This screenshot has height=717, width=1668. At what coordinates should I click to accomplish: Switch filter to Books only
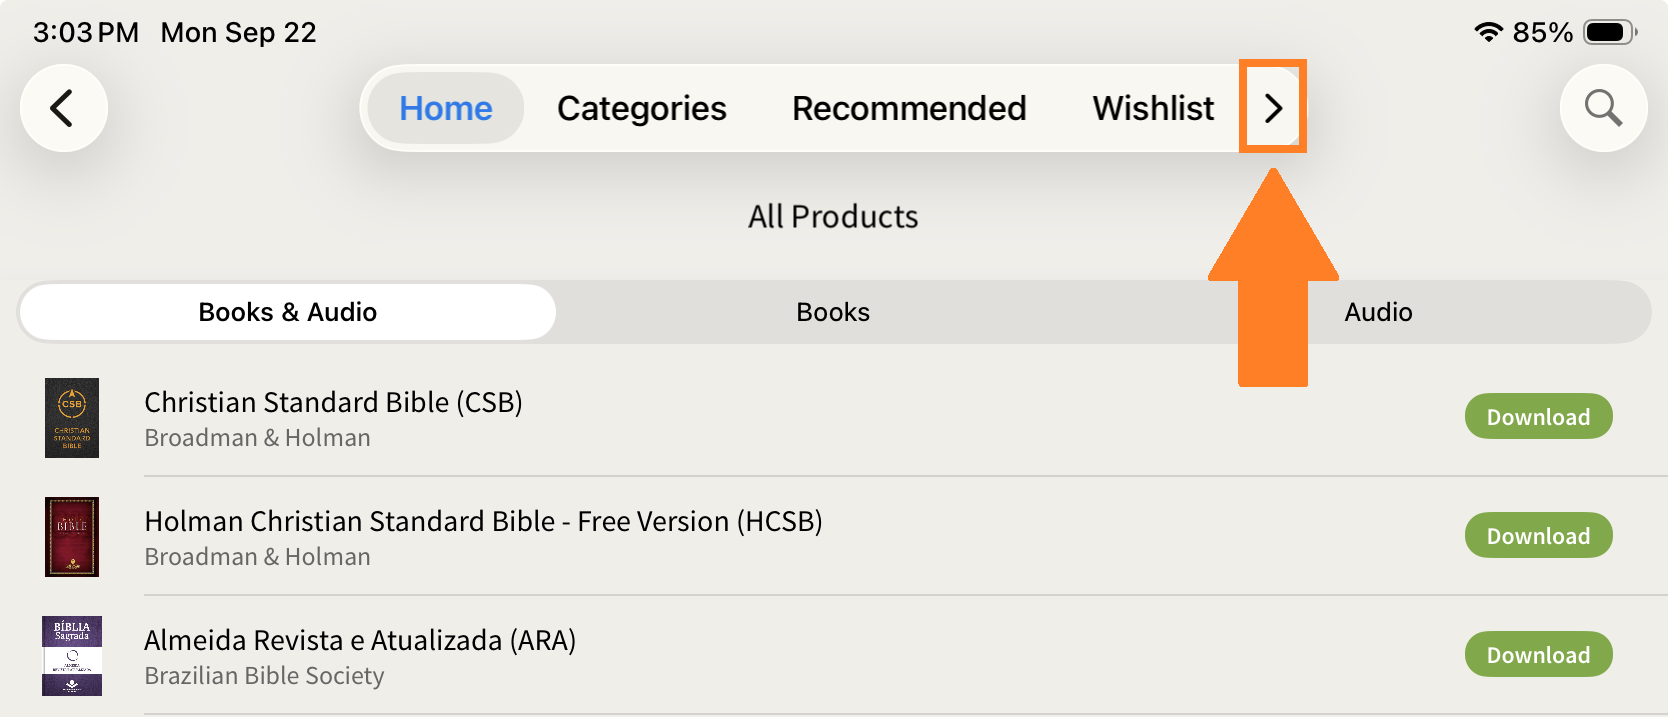833,312
